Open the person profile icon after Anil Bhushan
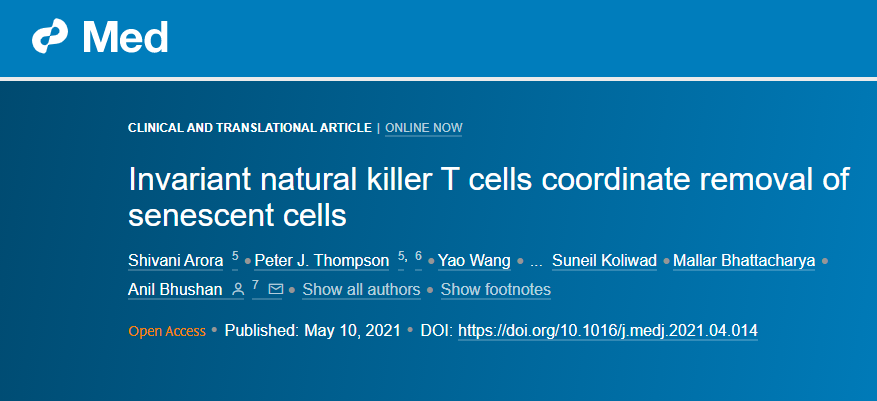The height and width of the screenshot is (401, 877). tap(238, 289)
